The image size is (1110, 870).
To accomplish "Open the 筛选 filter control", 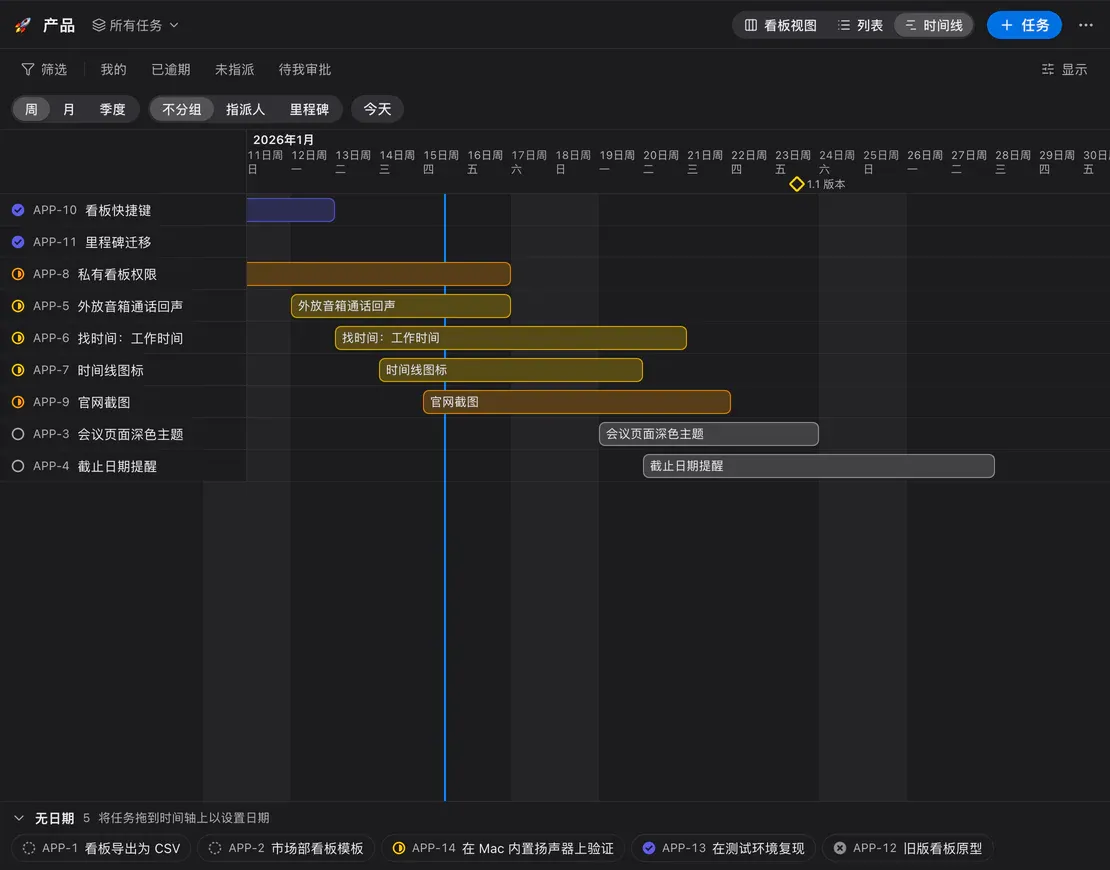I will [44, 69].
